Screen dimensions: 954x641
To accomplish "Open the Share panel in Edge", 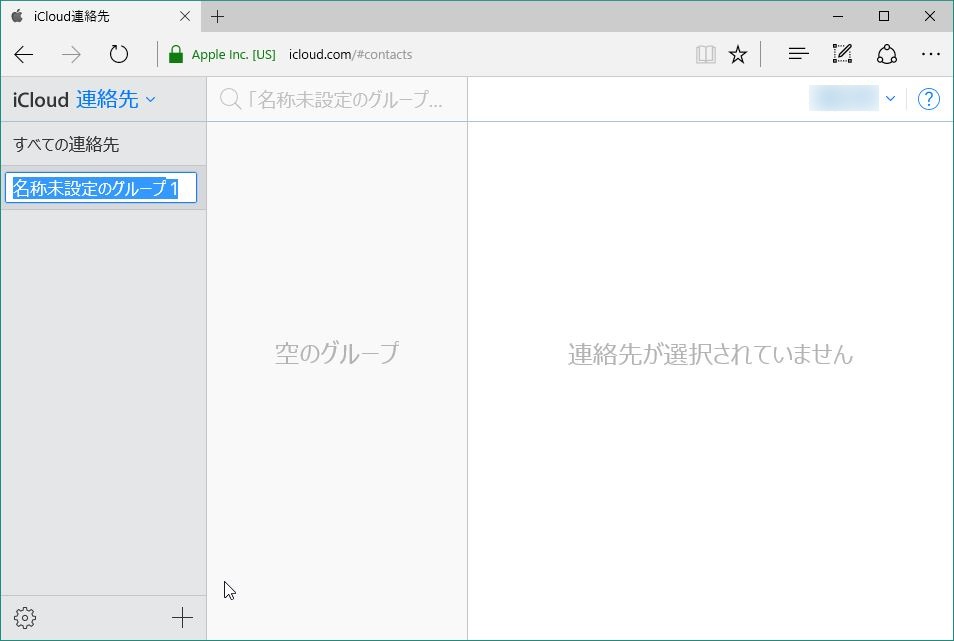I will point(887,55).
